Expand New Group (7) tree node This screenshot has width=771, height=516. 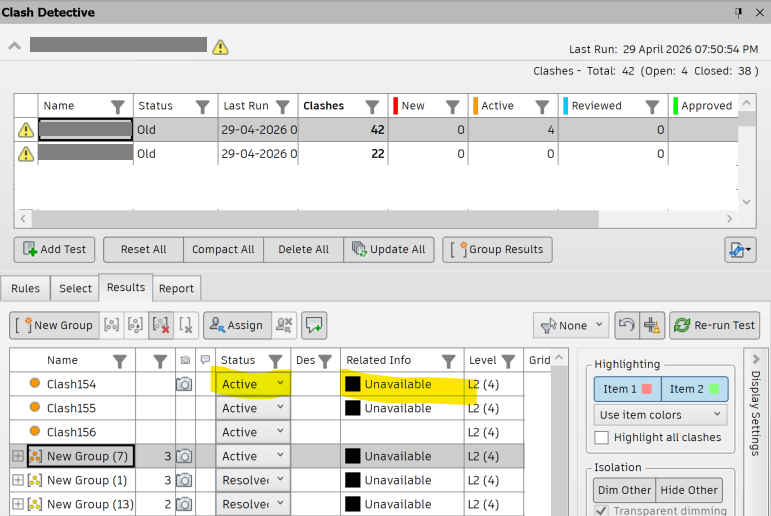(18, 456)
